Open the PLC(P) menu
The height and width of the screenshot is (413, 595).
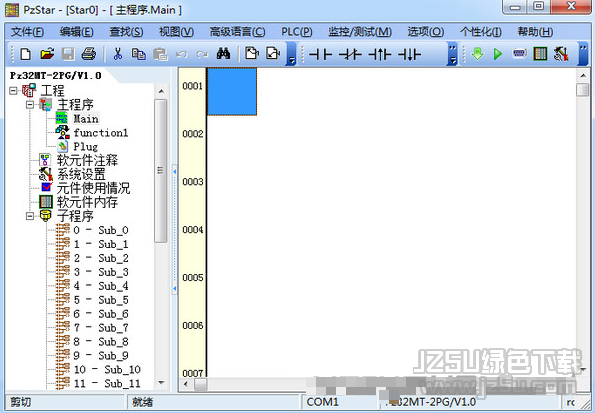(297, 32)
